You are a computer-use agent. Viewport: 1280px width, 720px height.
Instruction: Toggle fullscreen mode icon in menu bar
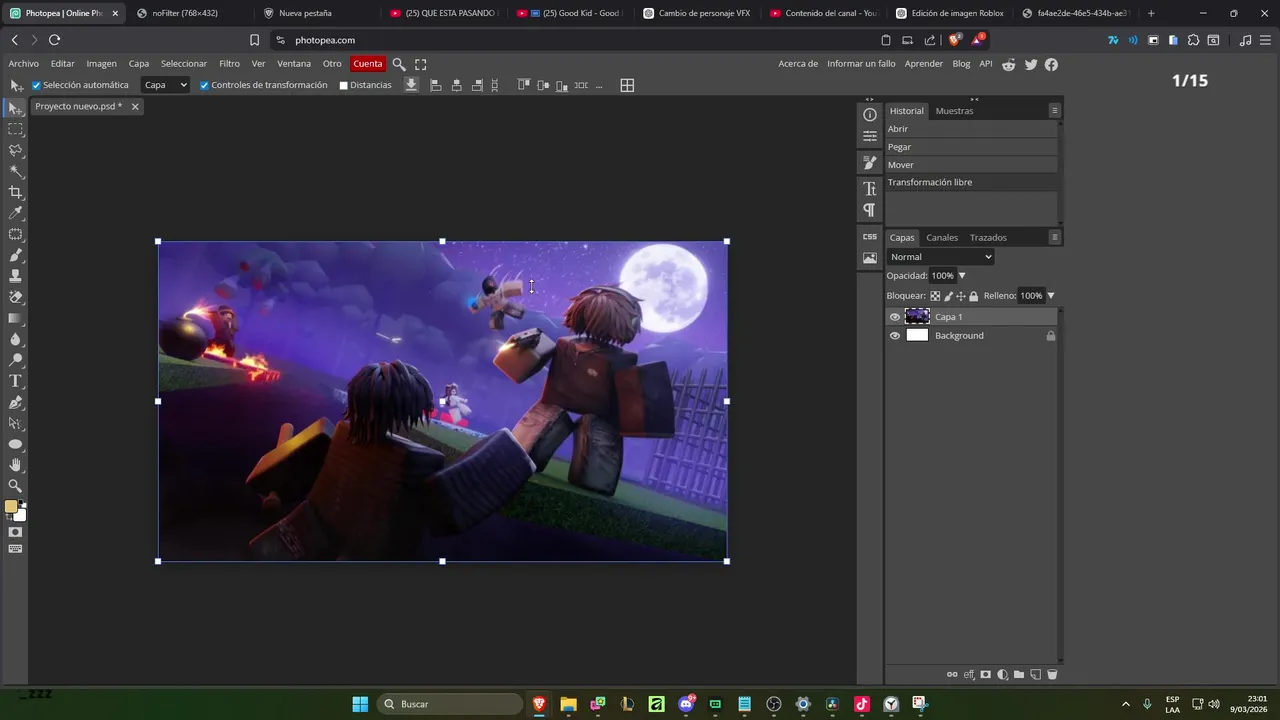click(x=421, y=64)
